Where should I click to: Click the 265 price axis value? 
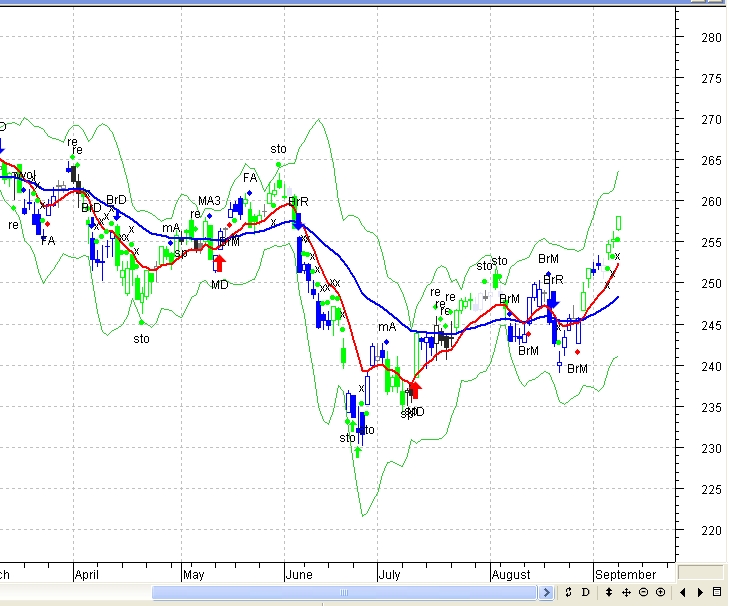pos(711,160)
